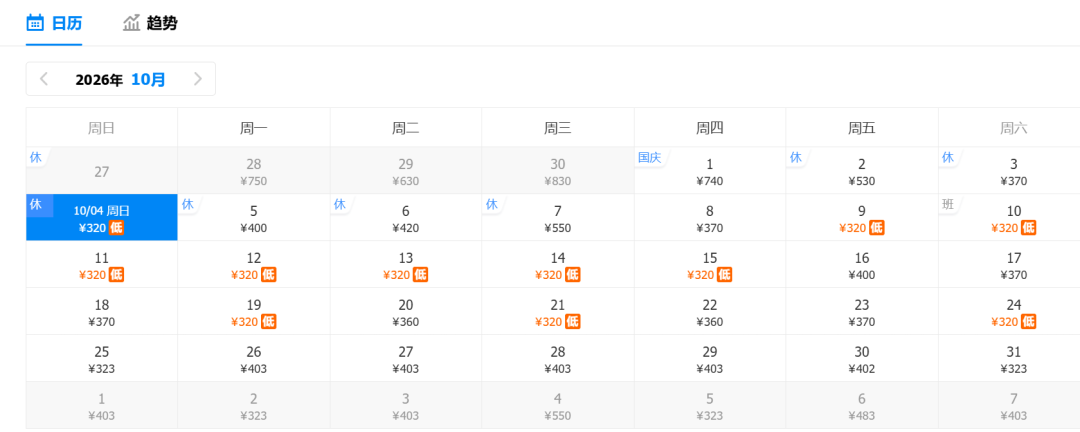Click the 低 badge on October 24
1080x432 pixels.
coord(1028,322)
